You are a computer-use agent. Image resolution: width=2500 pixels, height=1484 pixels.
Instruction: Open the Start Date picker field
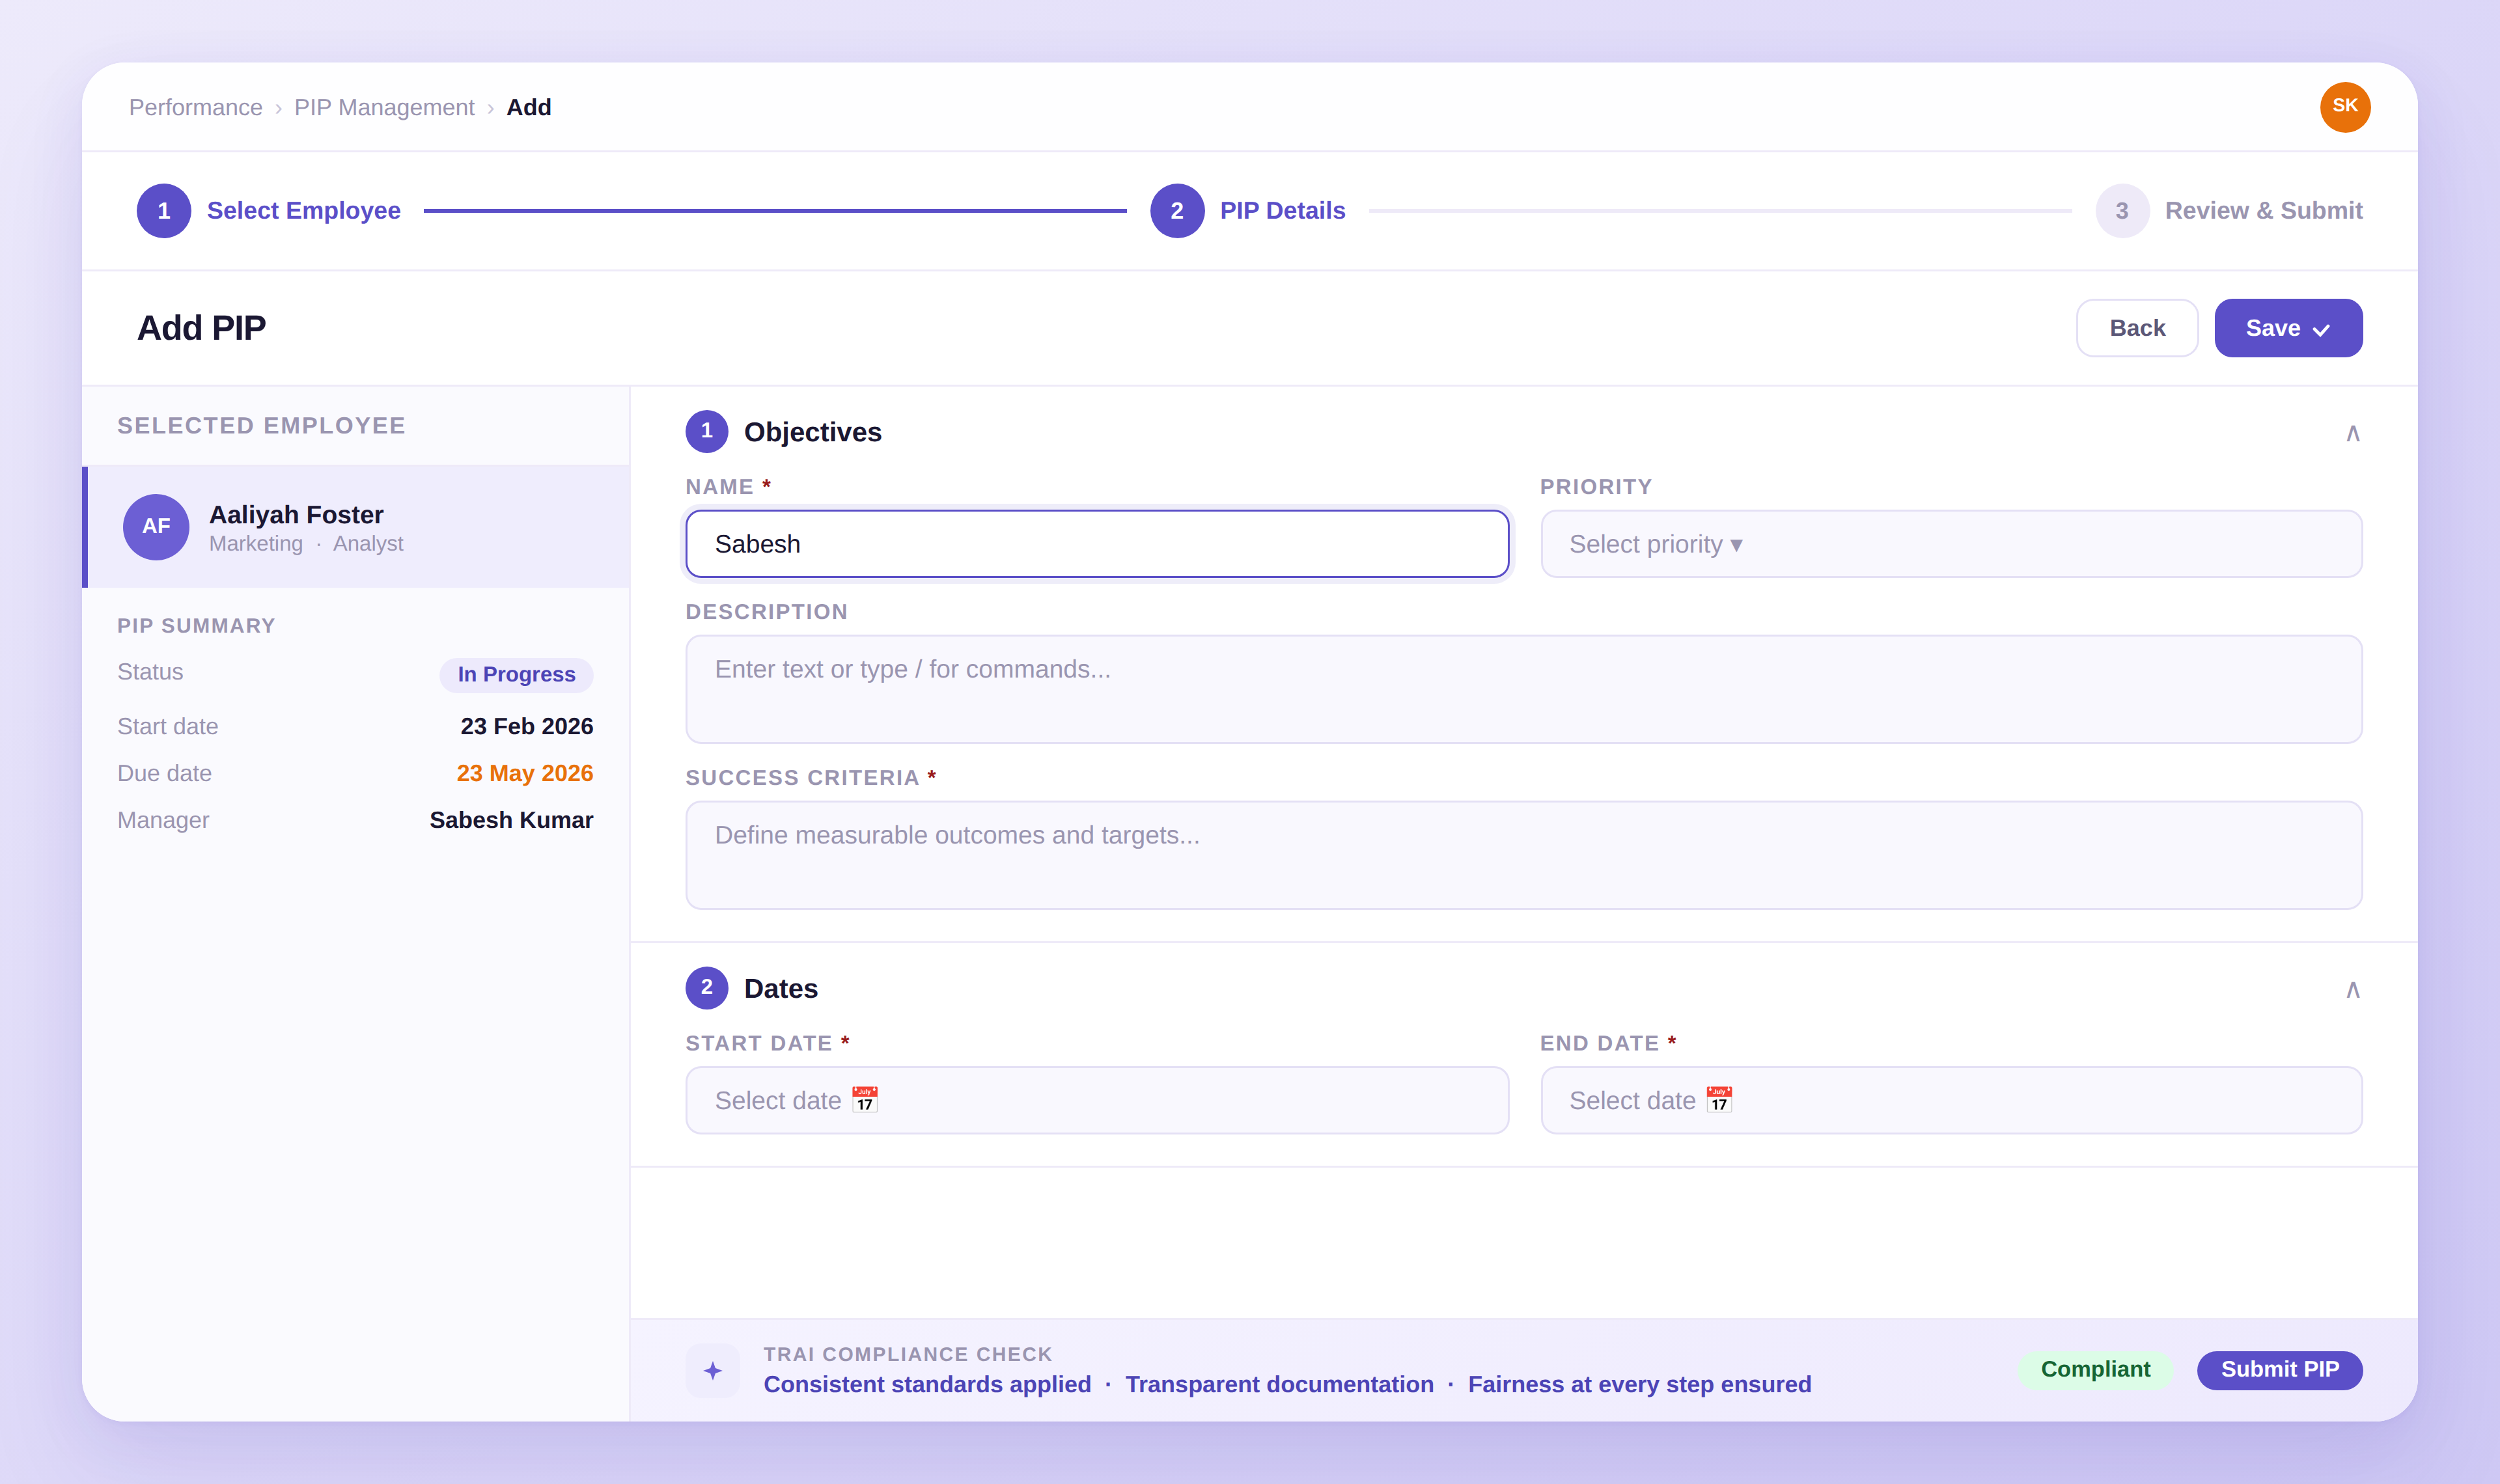click(1096, 1100)
